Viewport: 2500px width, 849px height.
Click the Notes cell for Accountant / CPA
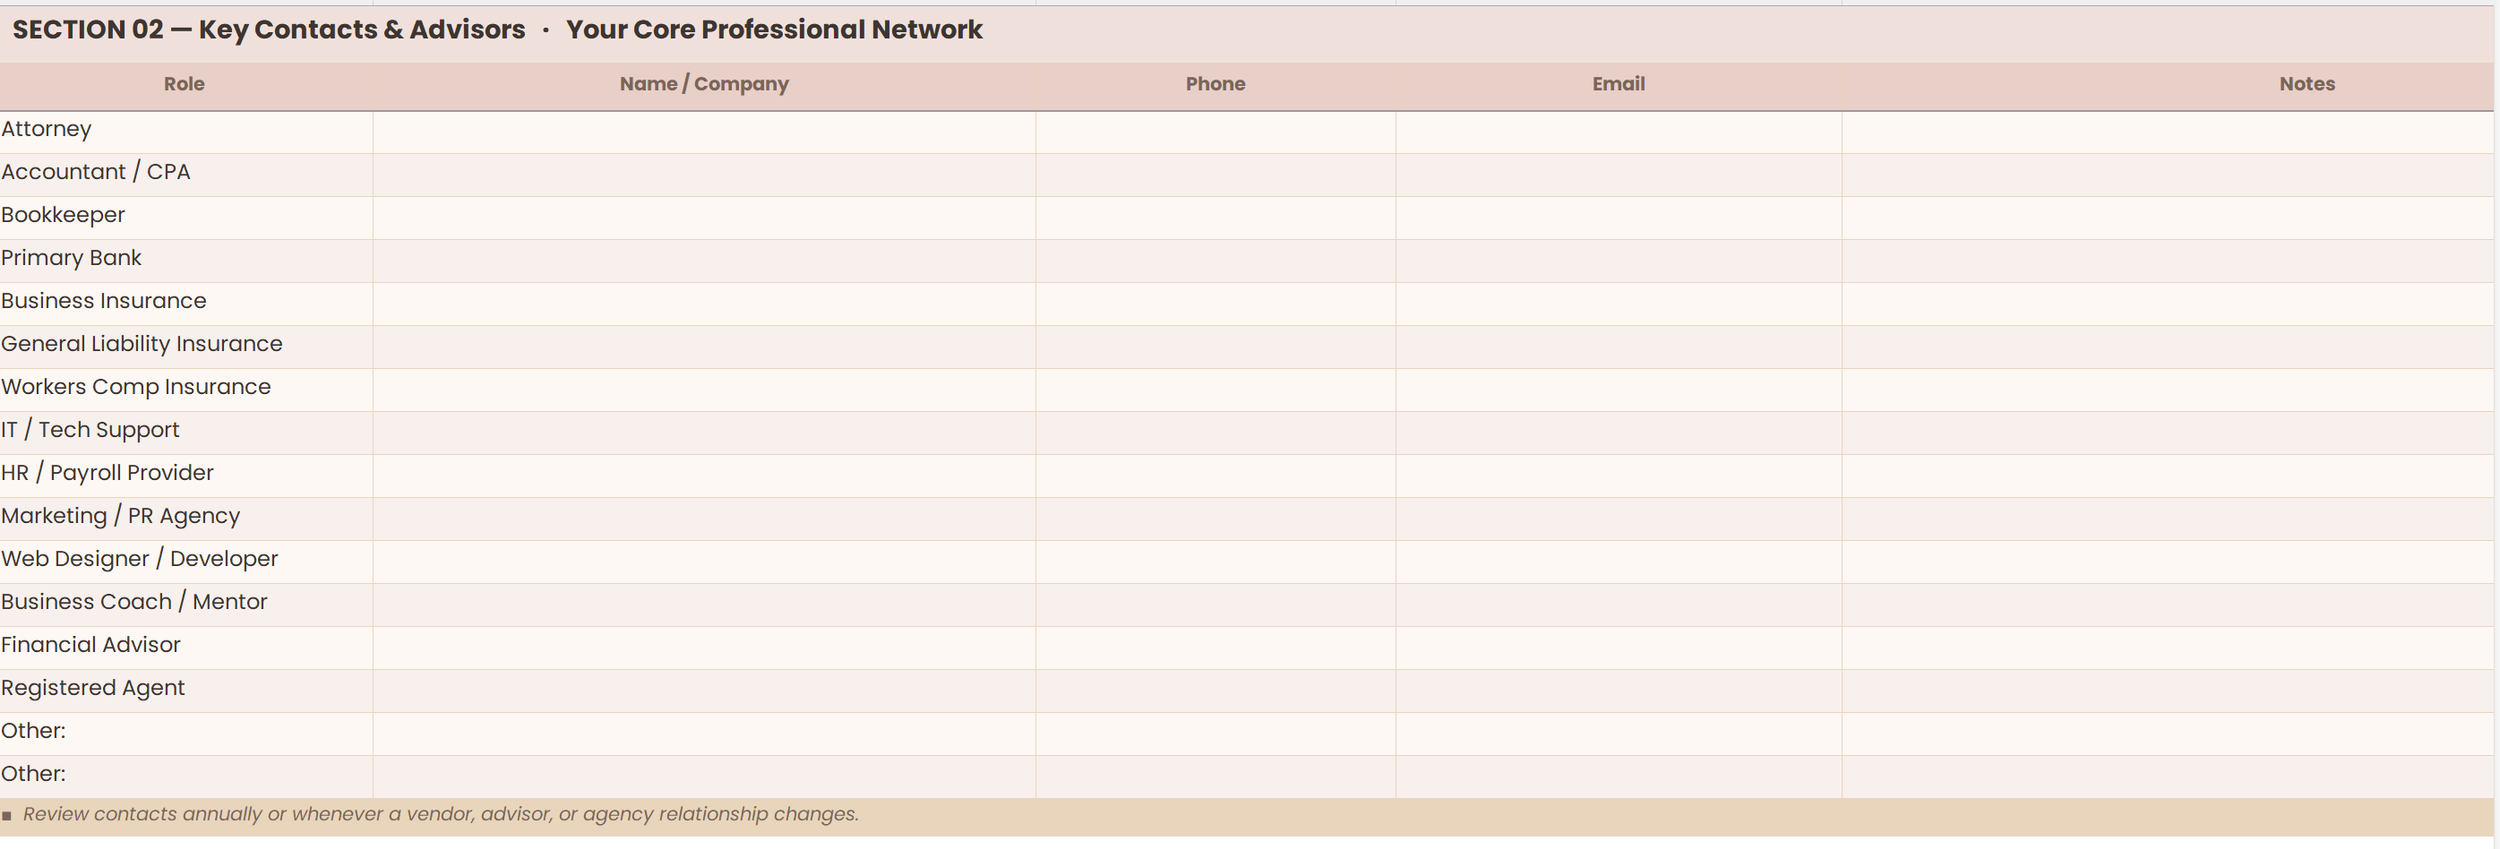point(2168,175)
